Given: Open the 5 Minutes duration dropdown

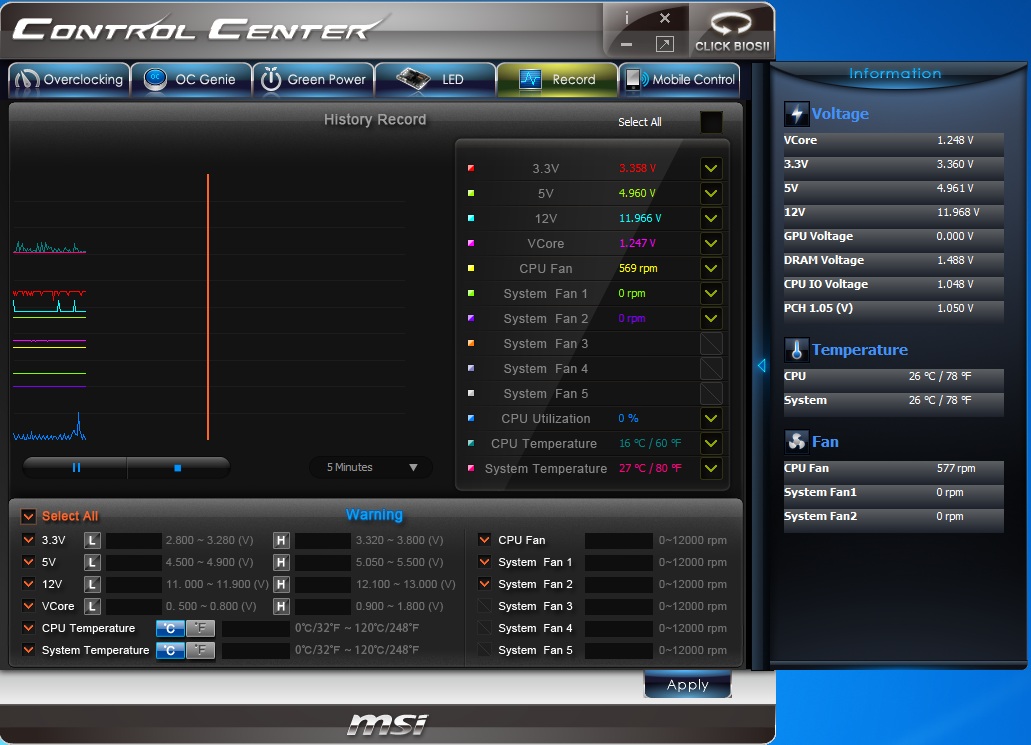Looking at the screenshot, I should tap(371, 468).
